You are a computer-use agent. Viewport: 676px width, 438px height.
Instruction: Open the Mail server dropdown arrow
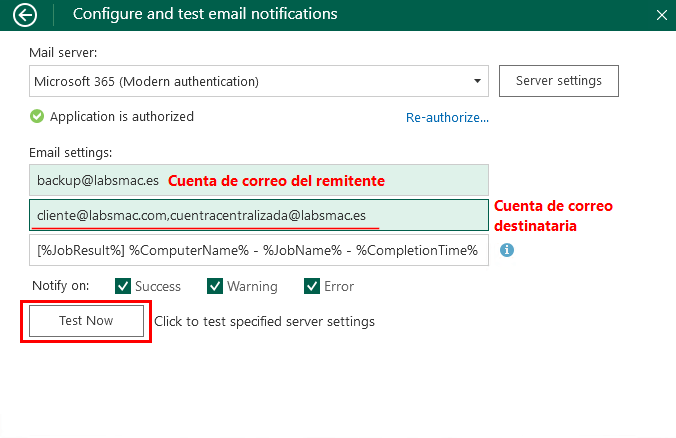pyautogui.click(x=477, y=81)
